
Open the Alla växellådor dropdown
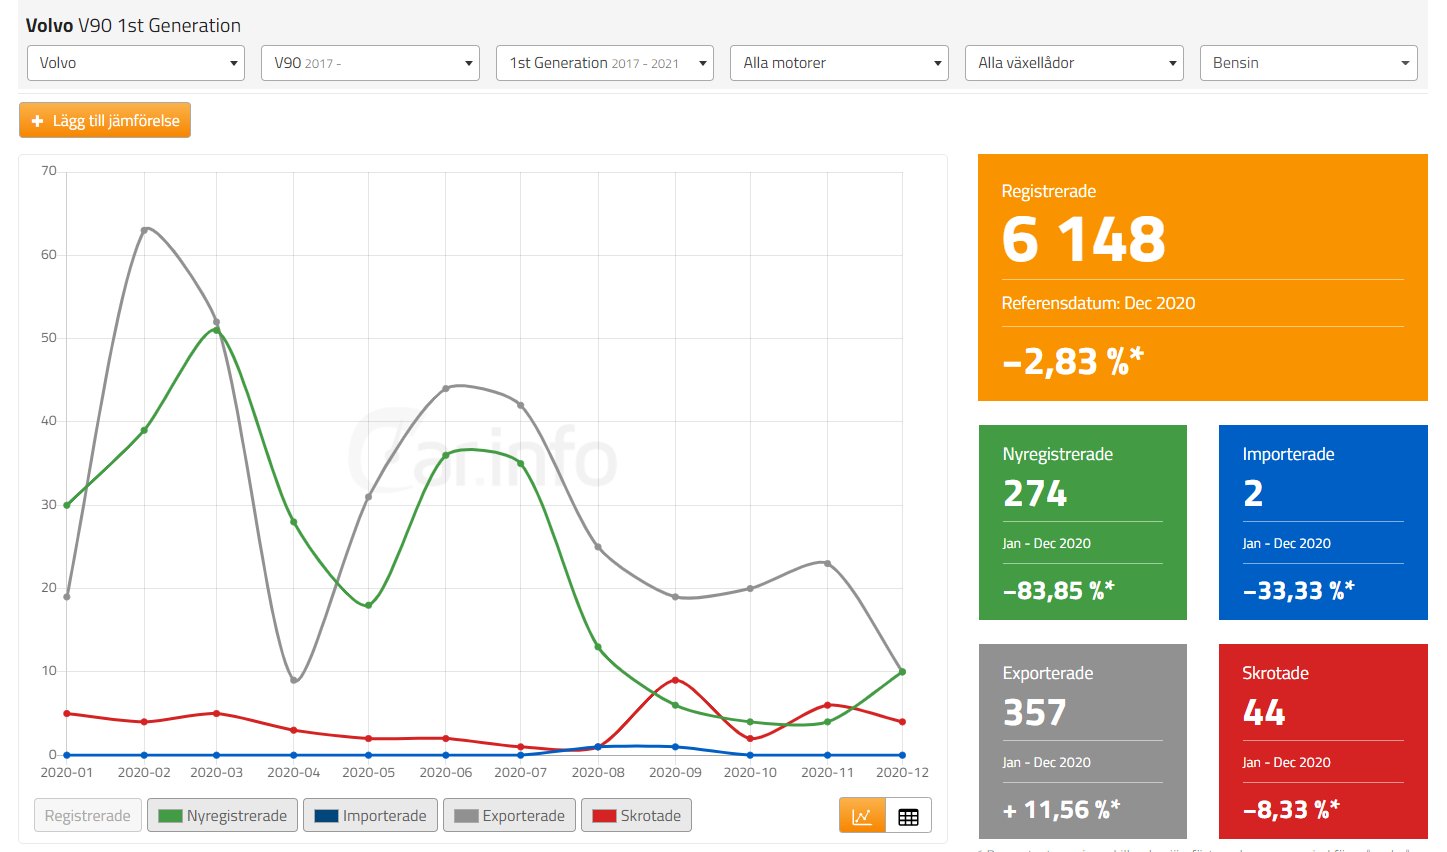(x=1074, y=63)
